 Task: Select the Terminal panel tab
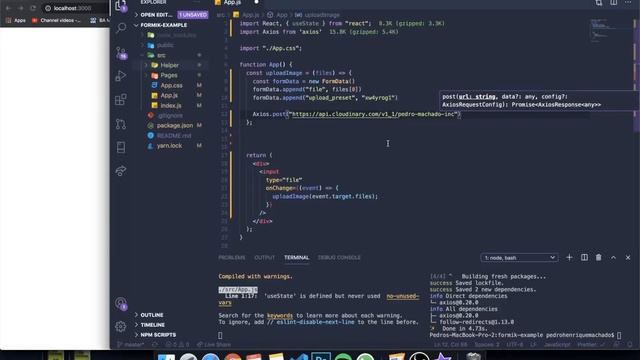coord(296,258)
